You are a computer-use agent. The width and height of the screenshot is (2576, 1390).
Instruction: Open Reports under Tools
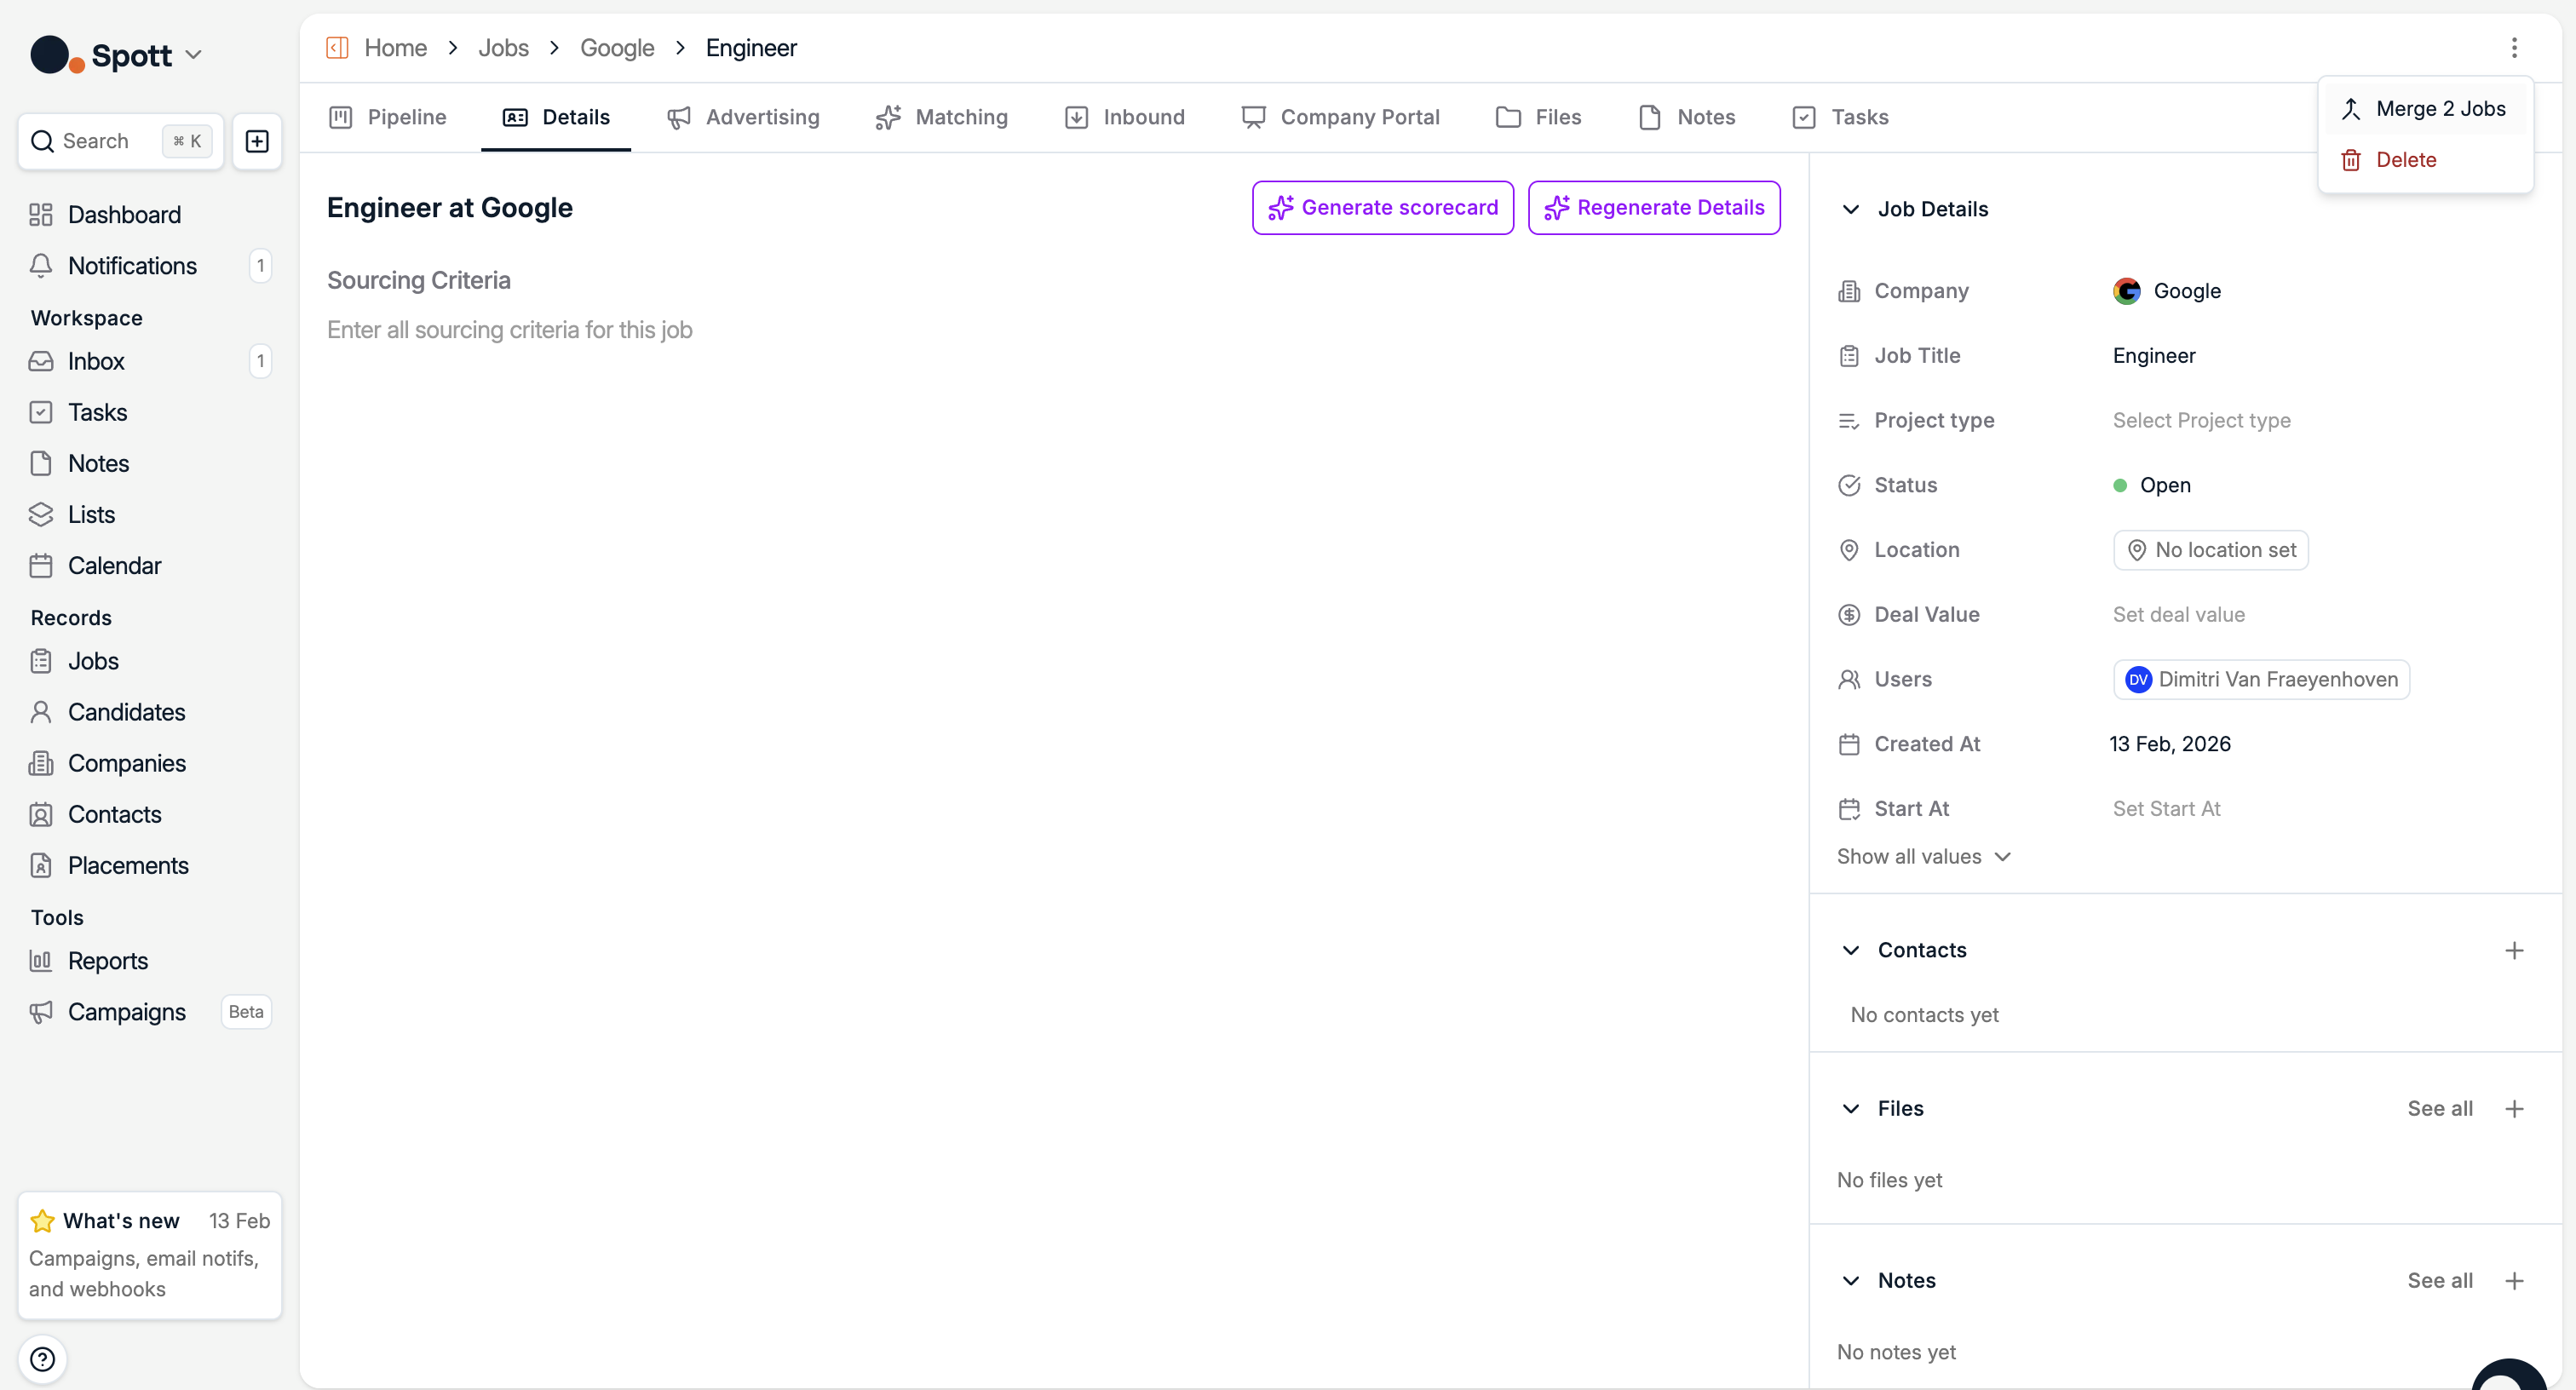point(150,961)
